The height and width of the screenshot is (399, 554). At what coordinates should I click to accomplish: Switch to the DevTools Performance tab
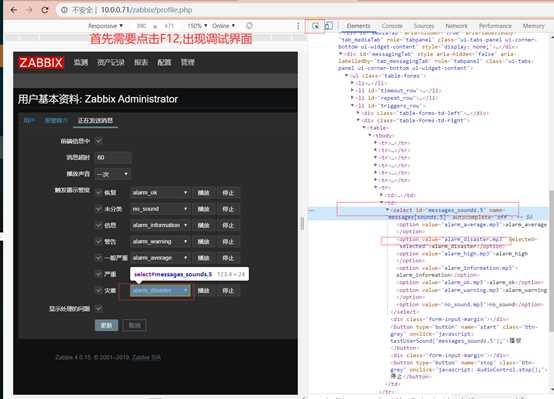pyautogui.click(x=495, y=26)
